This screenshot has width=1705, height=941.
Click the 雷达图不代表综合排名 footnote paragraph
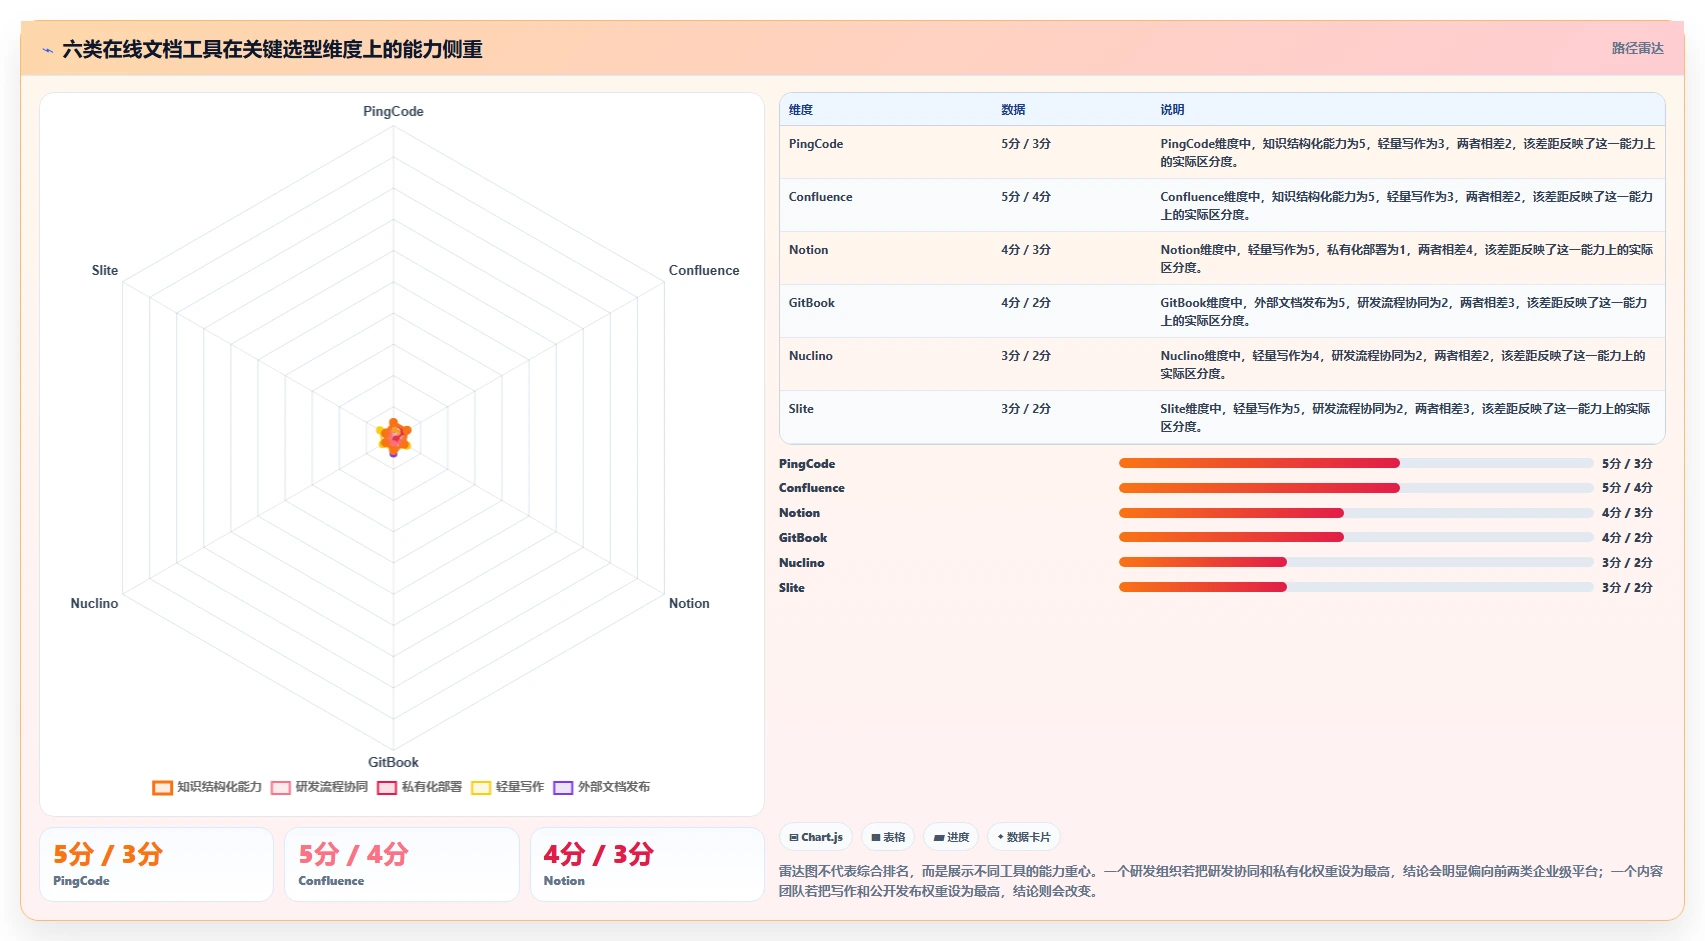click(1221, 881)
